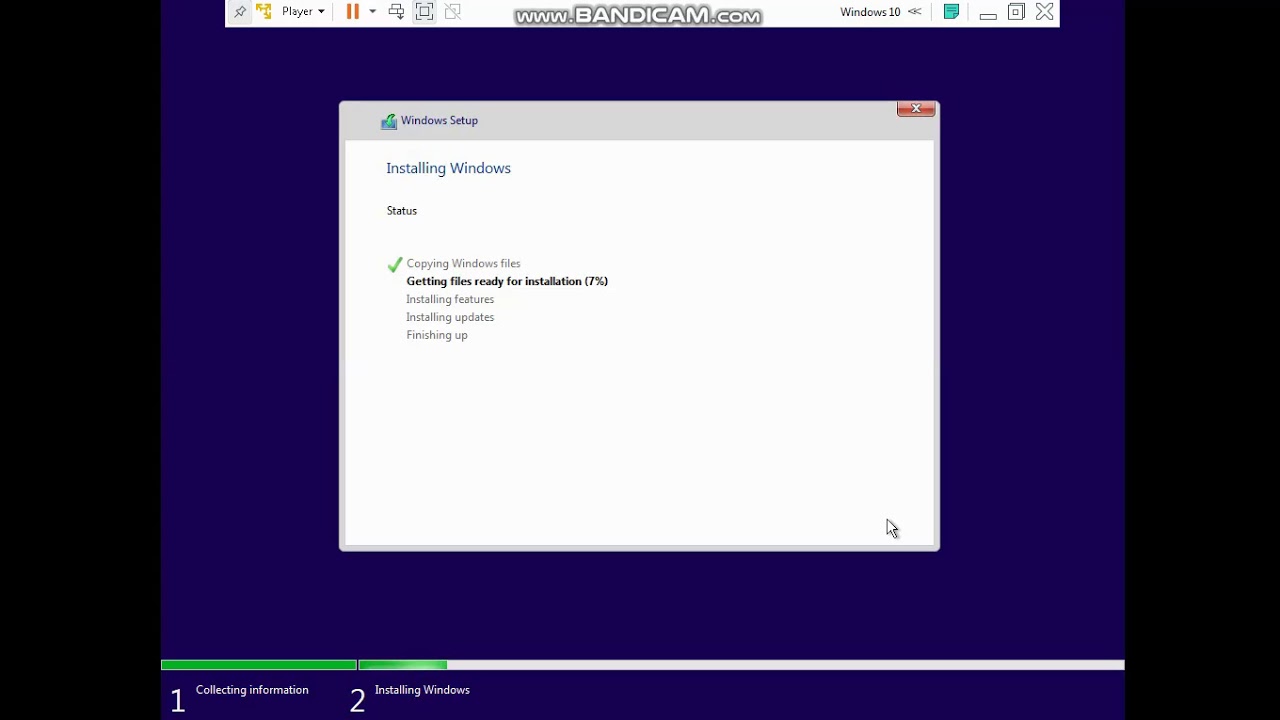
Task: Click 'Finishing up' status line
Action: 437,335
